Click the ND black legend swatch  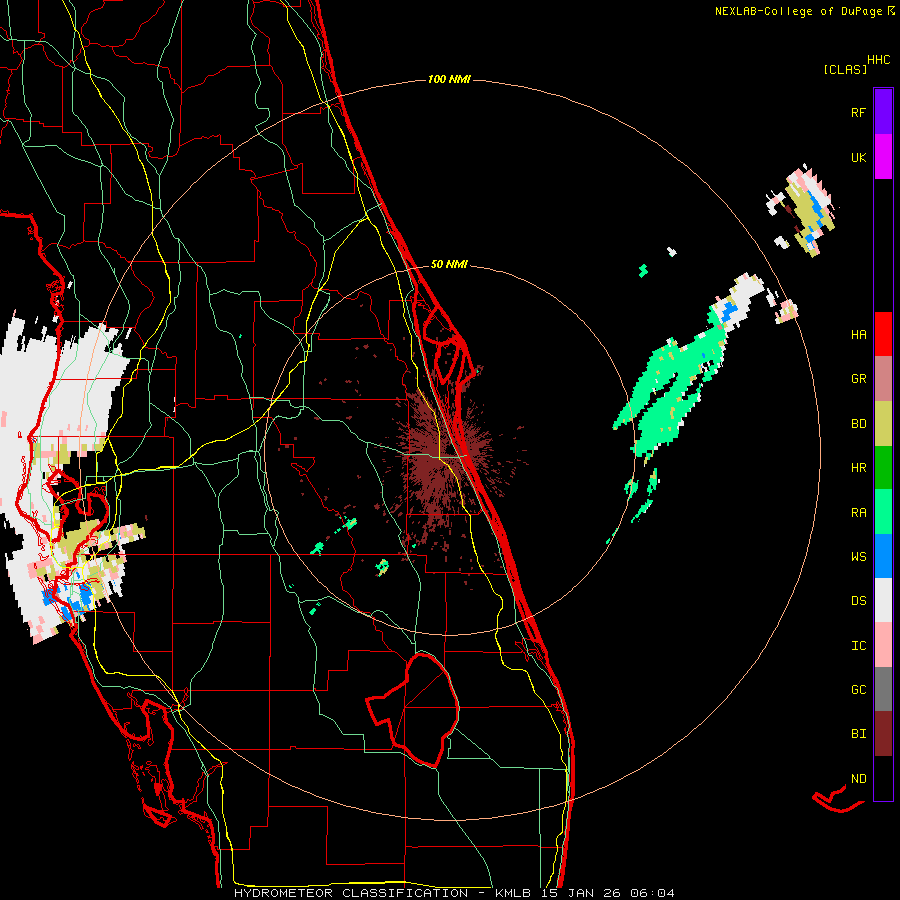point(883,778)
